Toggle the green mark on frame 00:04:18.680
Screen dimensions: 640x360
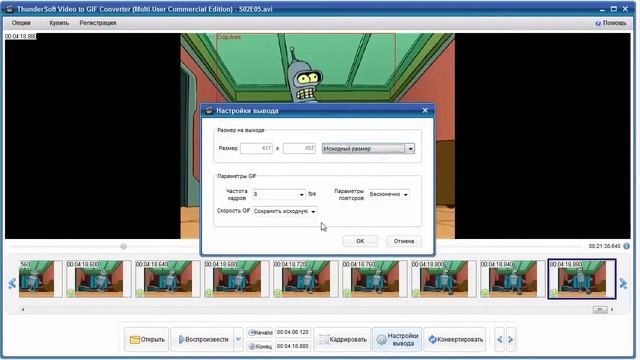click(209, 293)
